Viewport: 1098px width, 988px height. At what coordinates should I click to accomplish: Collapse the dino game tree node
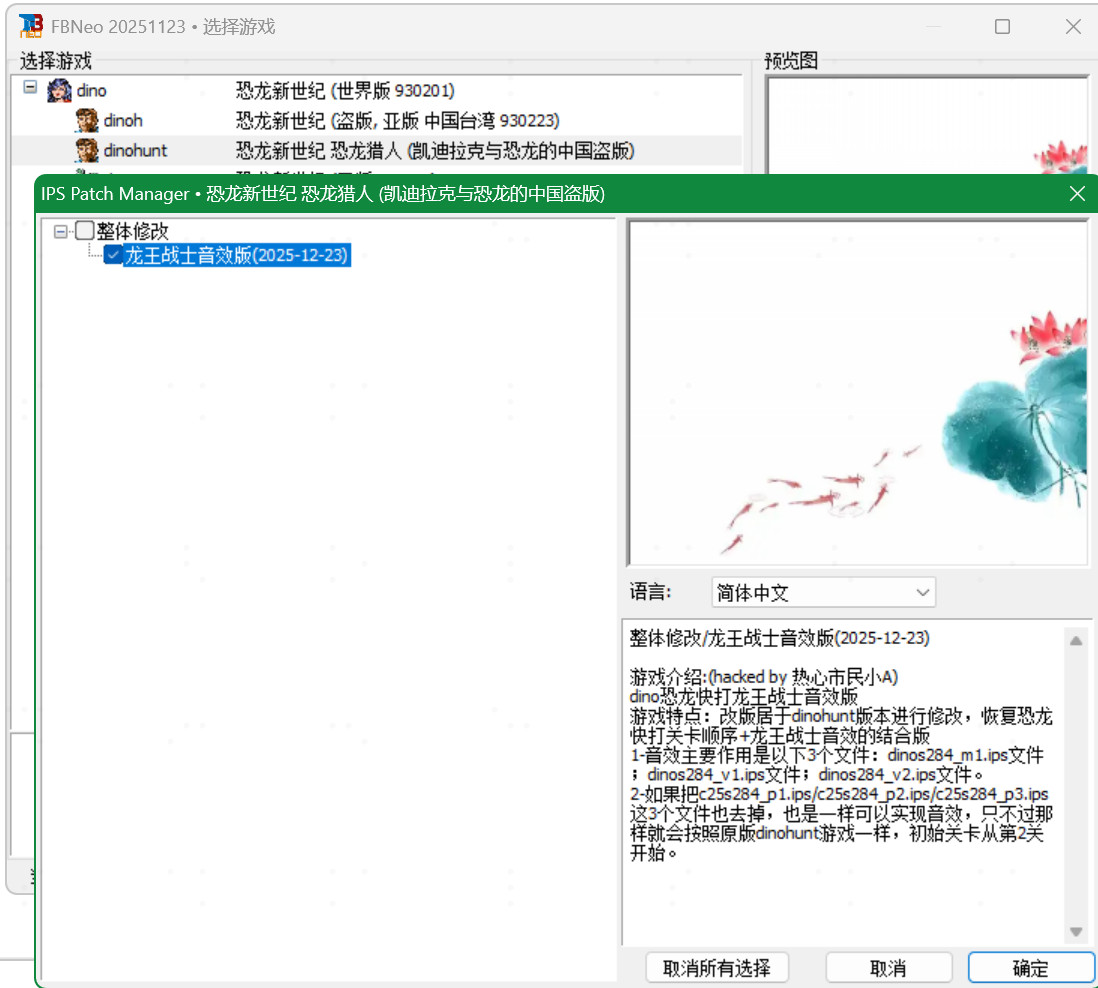(x=30, y=88)
